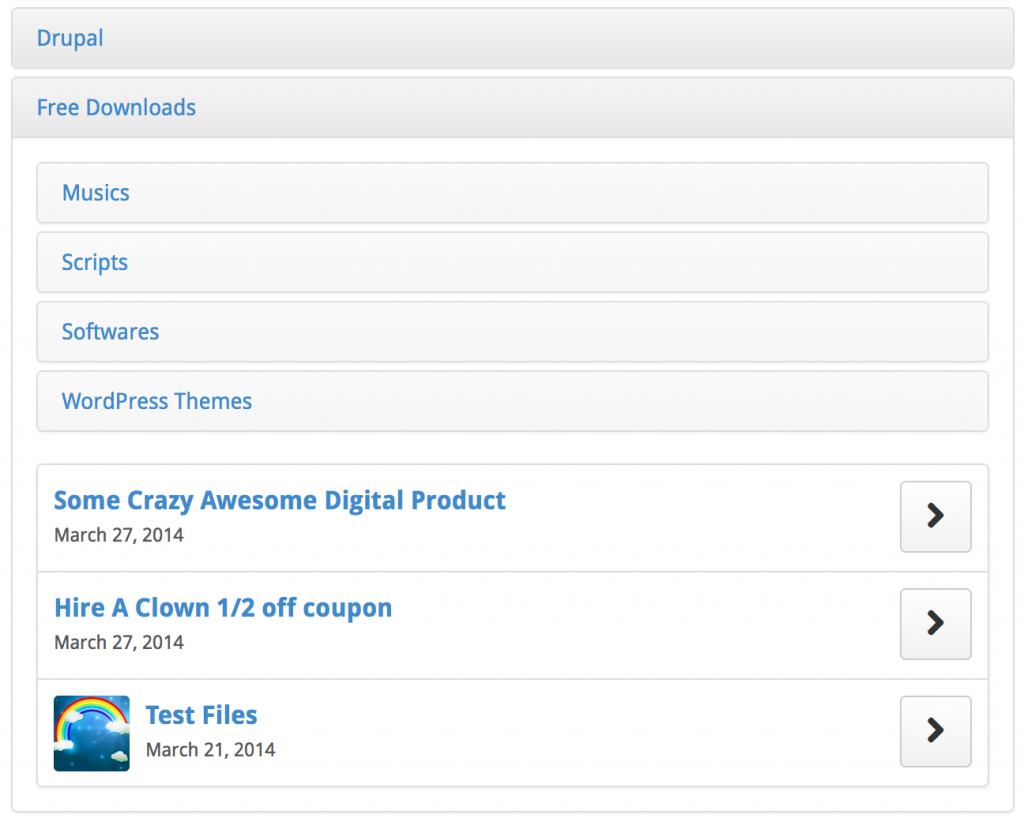Select the Scripts subcategory
Viewport: 1024px width, 818px height.
pyautogui.click(x=95, y=263)
